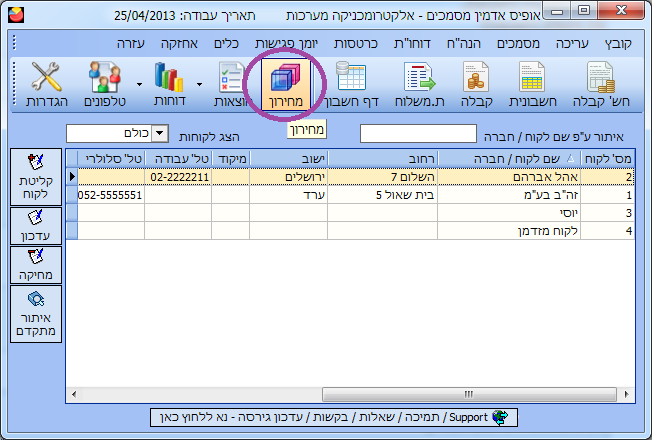Click the עדכון update customer button
The image size is (652, 440).
[x=36, y=226]
